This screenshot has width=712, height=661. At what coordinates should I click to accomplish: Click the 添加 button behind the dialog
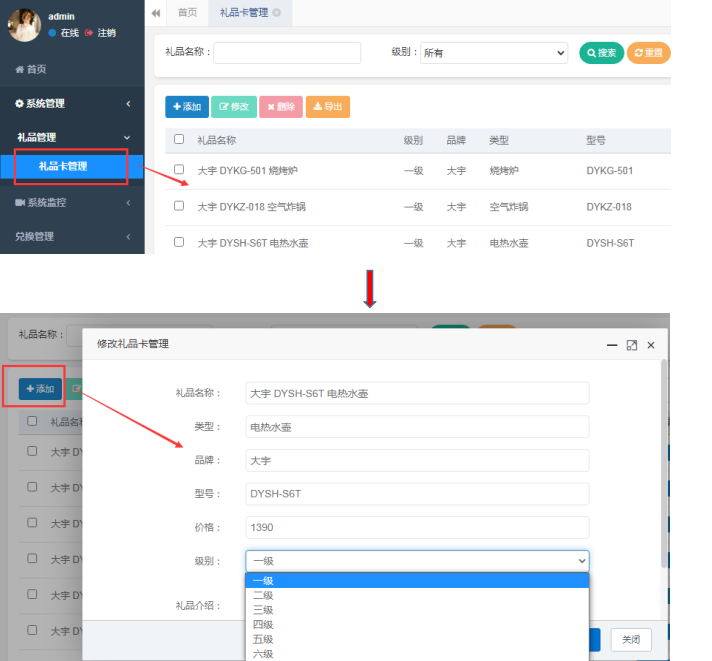pos(40,389)
